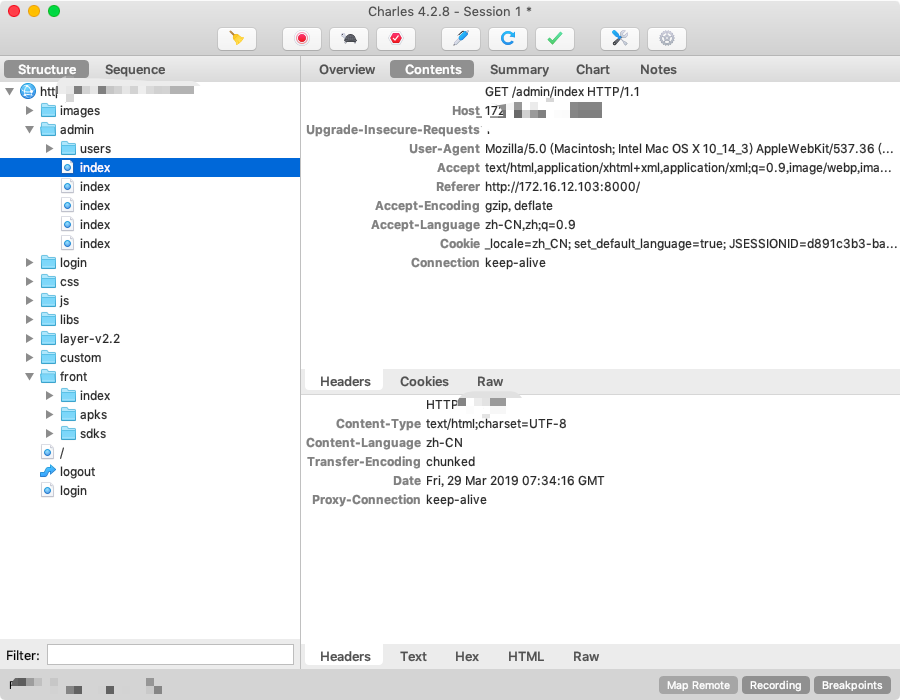
Task: Toggle the red Record button in toolbar
Action: click(302, 39)
